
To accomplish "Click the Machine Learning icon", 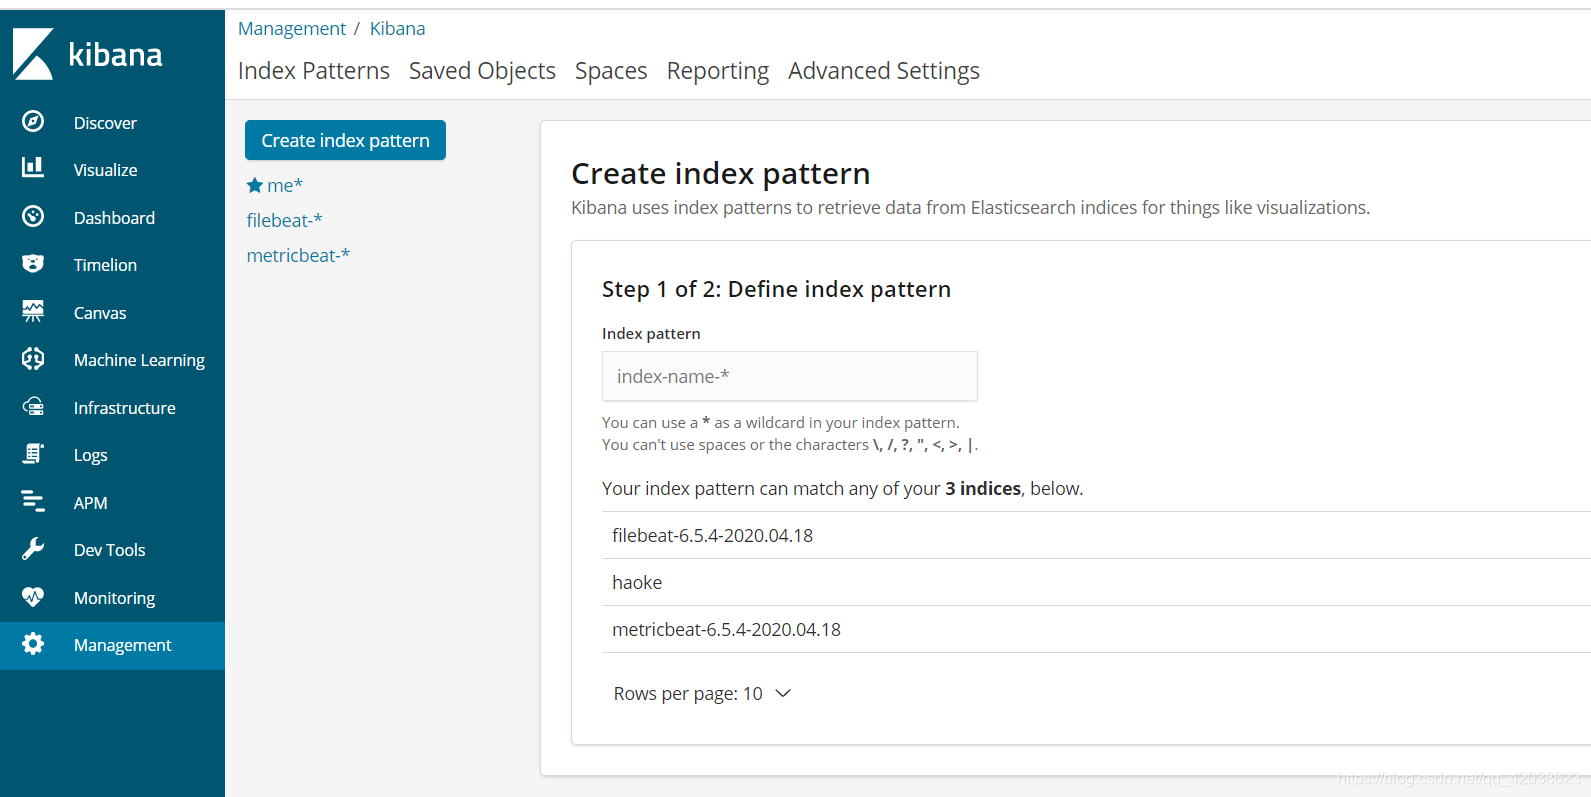I will point(33,358).
